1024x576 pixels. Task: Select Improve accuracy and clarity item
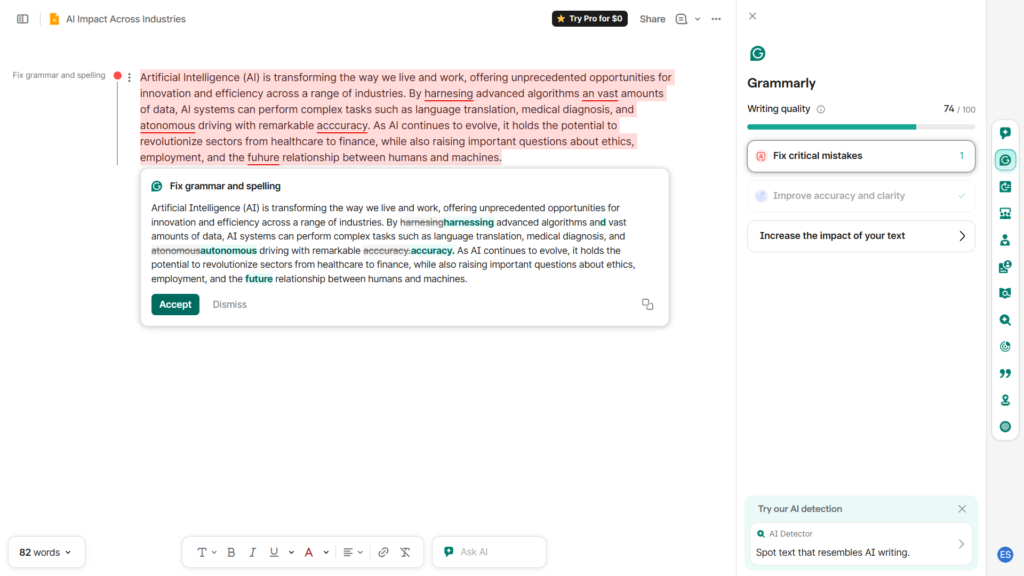[x=861, y=196]
